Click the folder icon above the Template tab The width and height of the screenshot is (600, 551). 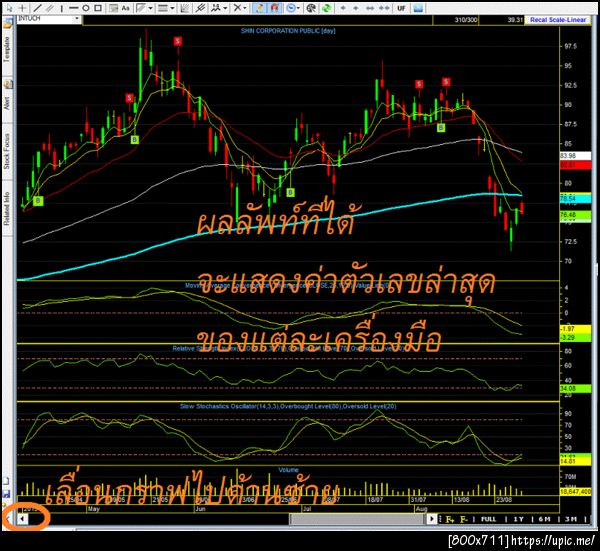(8, 24)
